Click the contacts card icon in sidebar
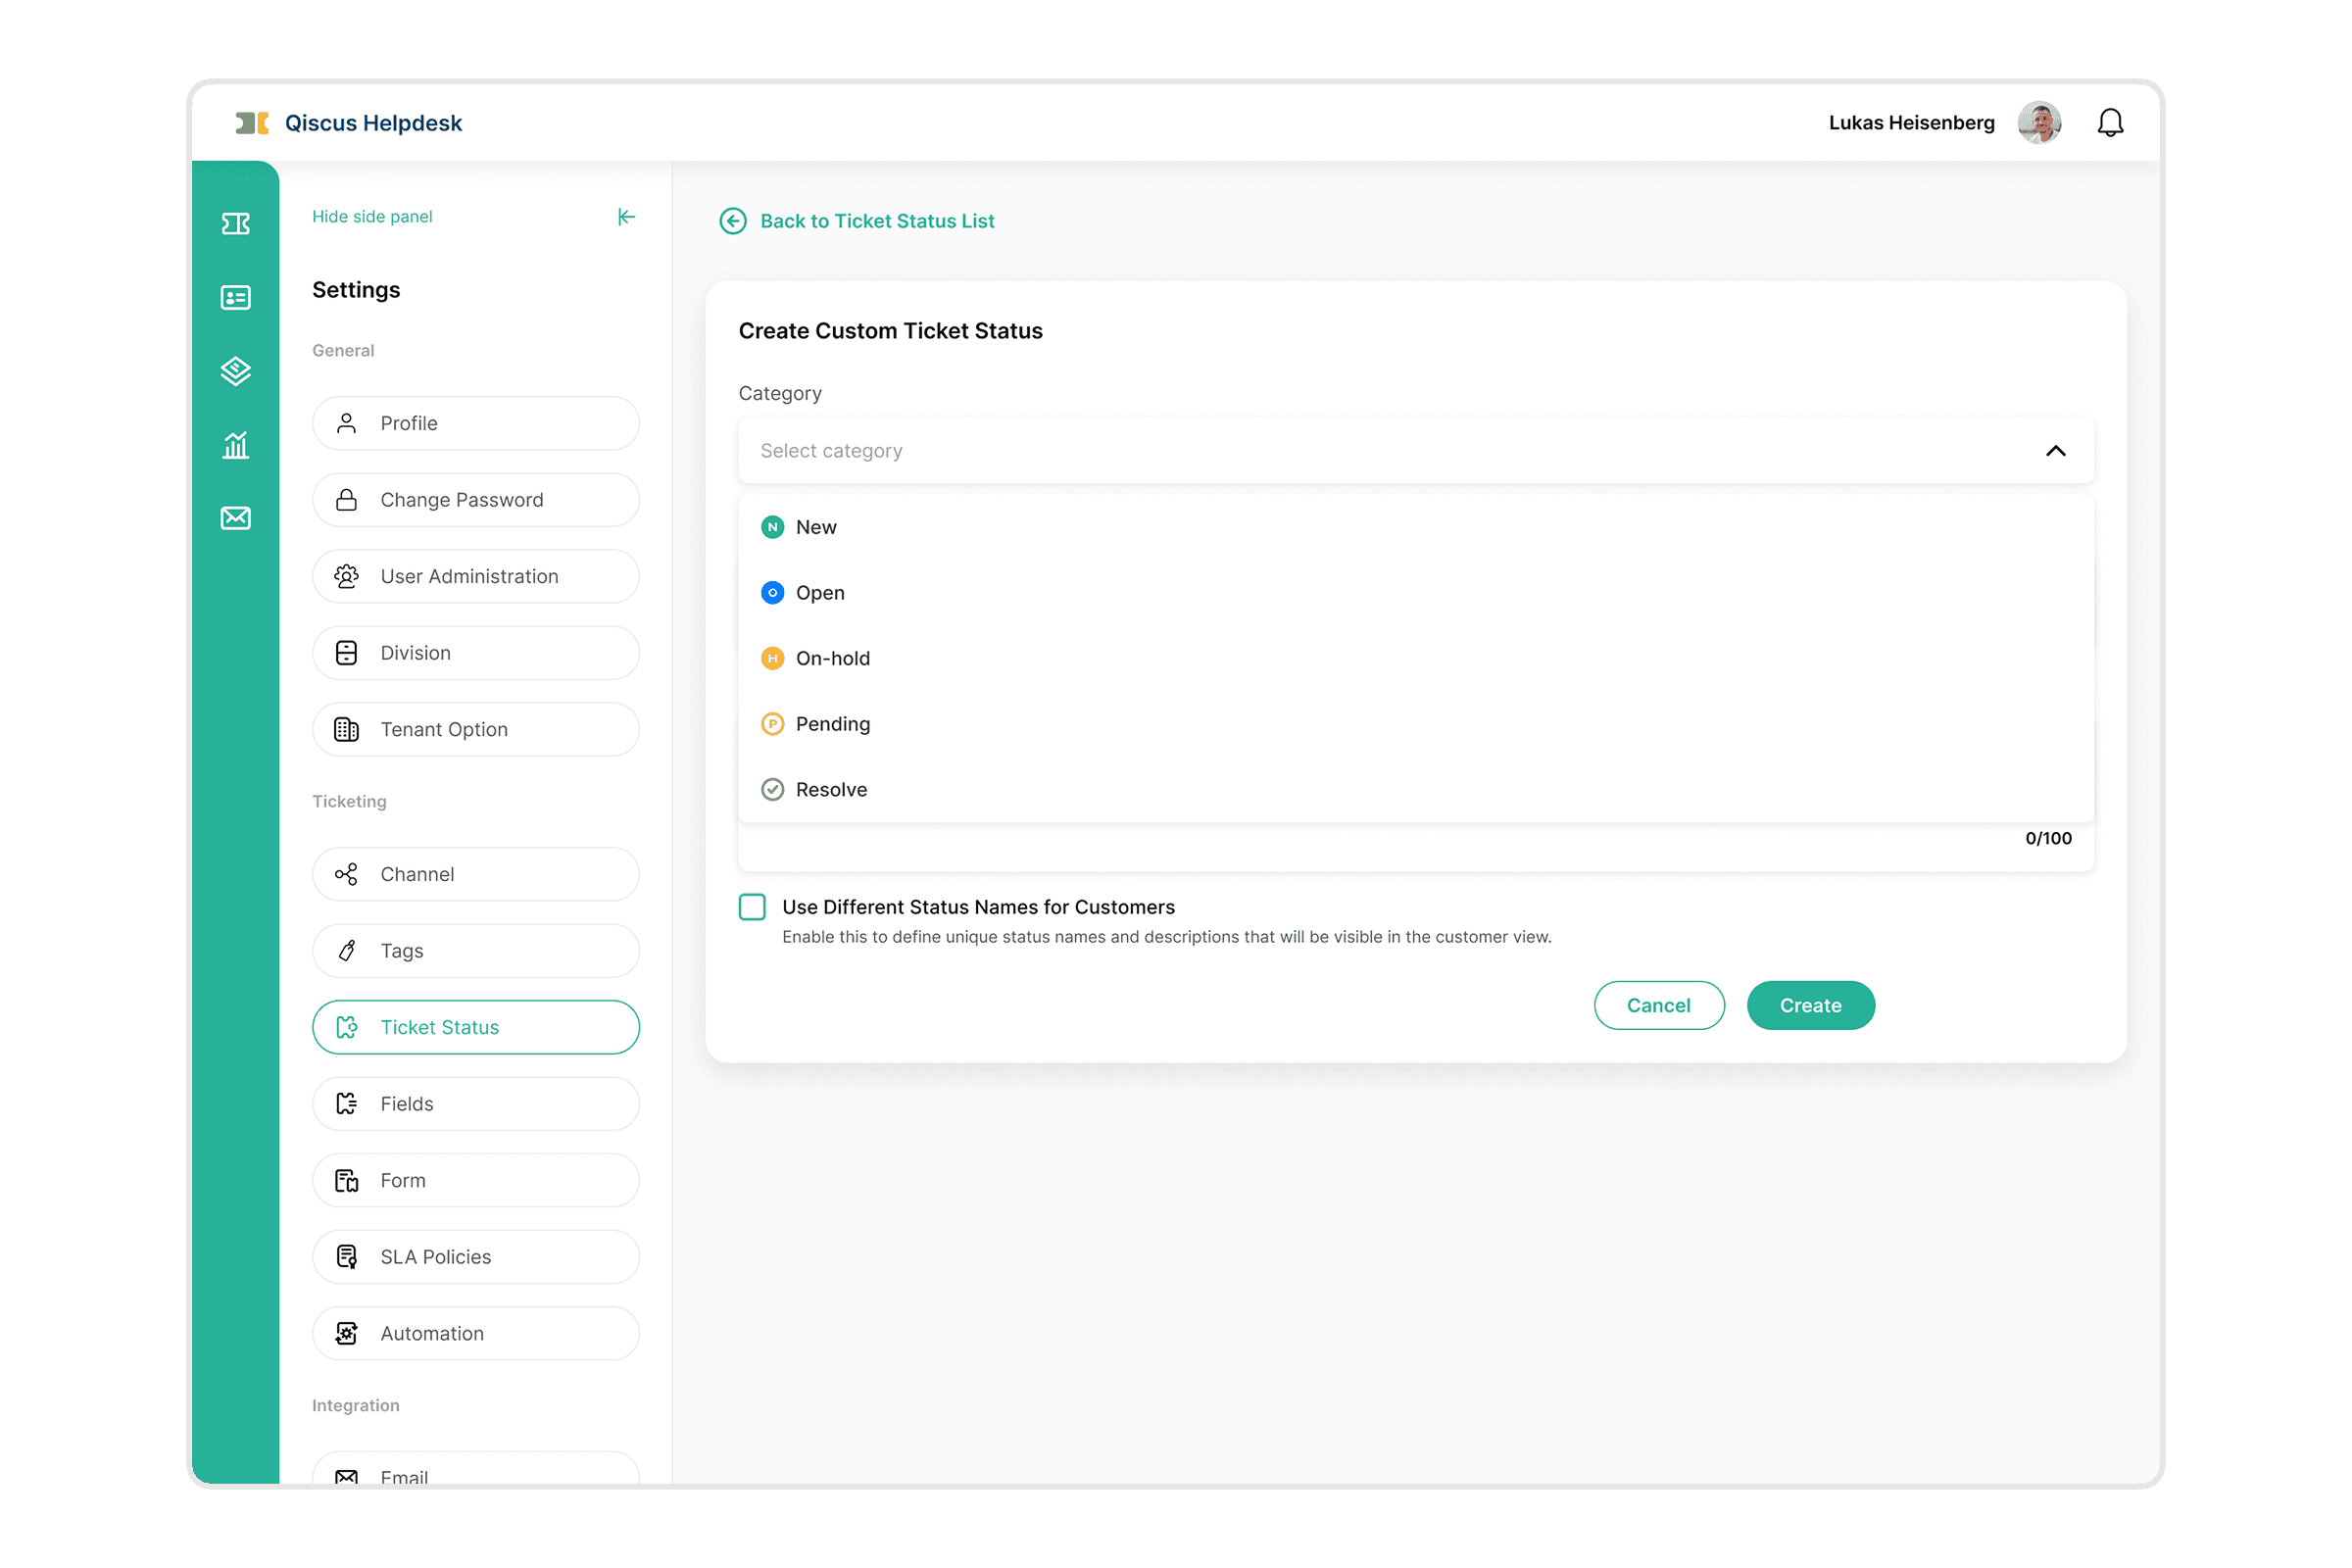 (x=235, y=297)
